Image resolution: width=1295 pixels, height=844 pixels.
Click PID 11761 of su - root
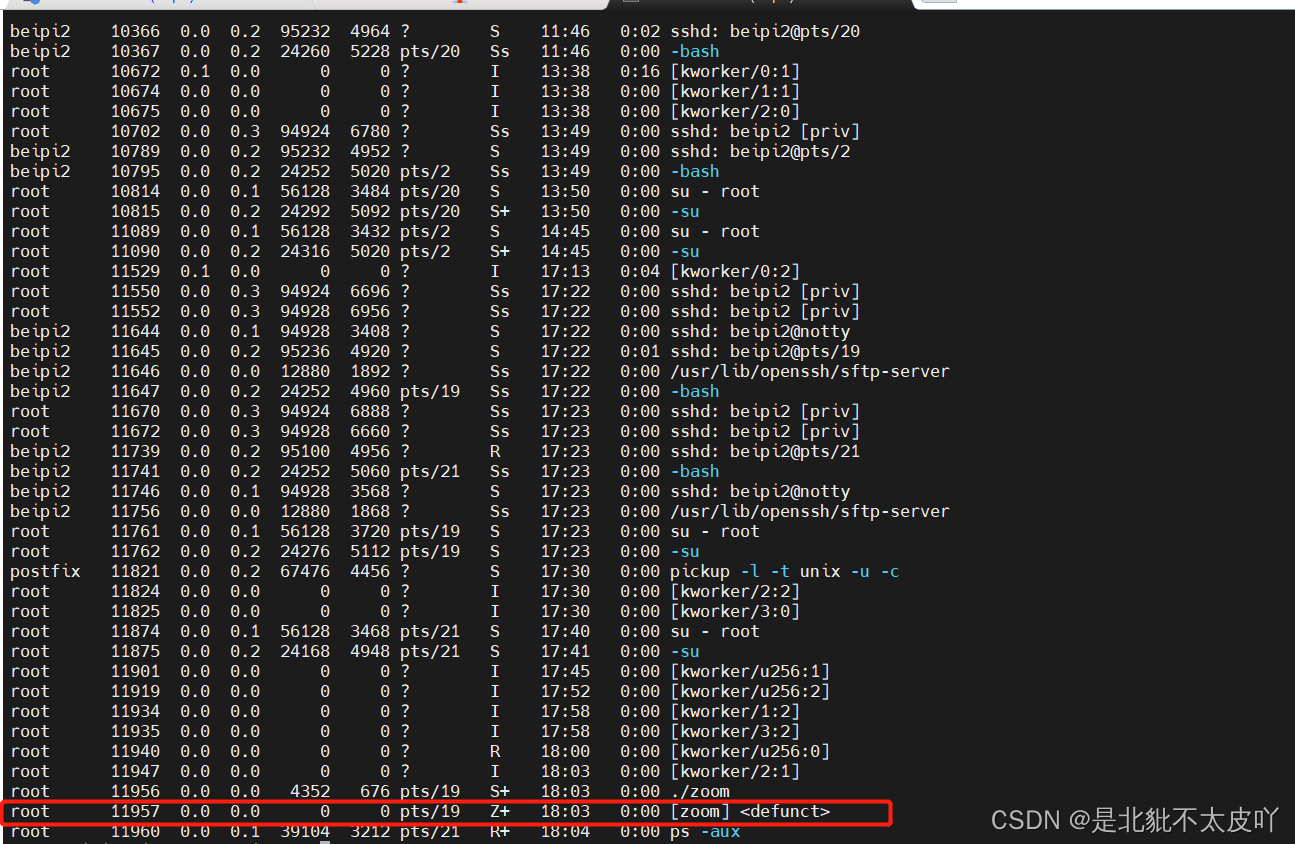[x=135, y=531]
